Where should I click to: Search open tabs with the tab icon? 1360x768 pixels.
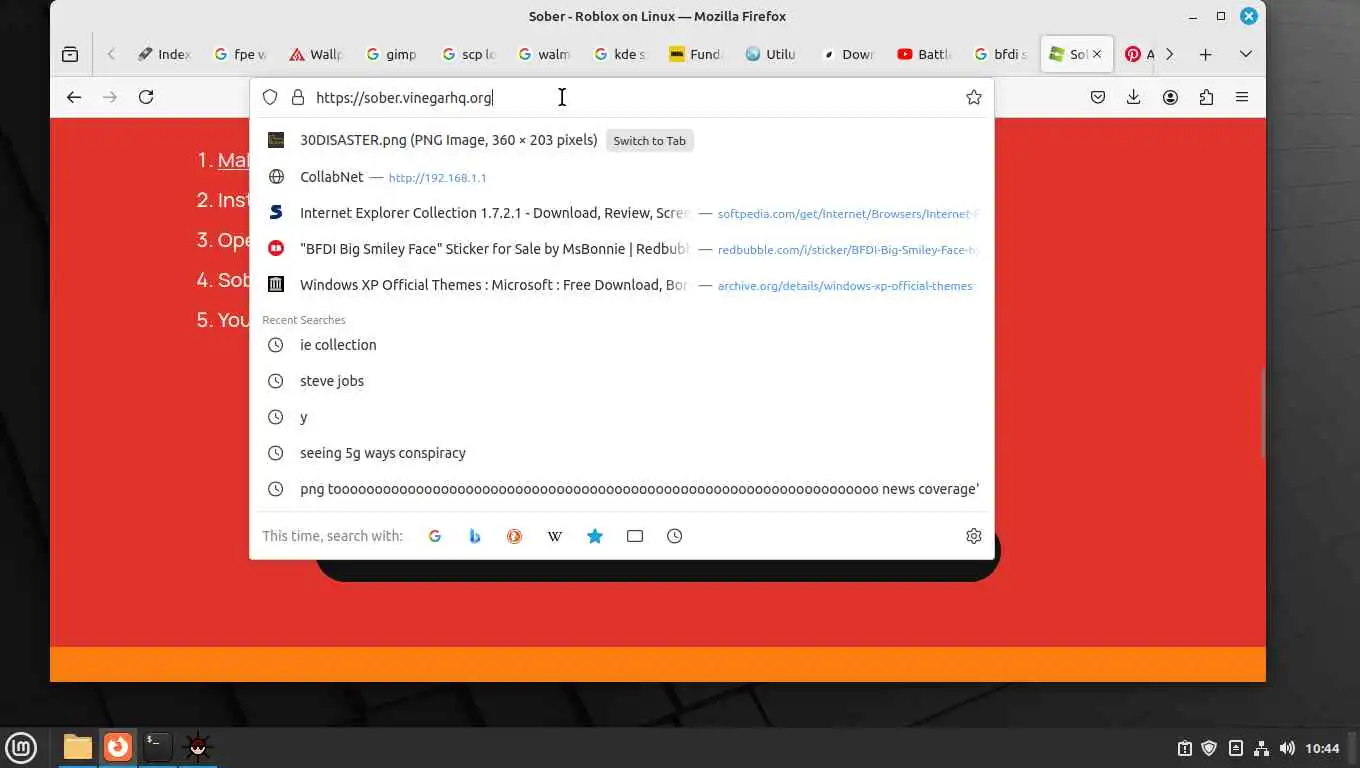(635, 536)
